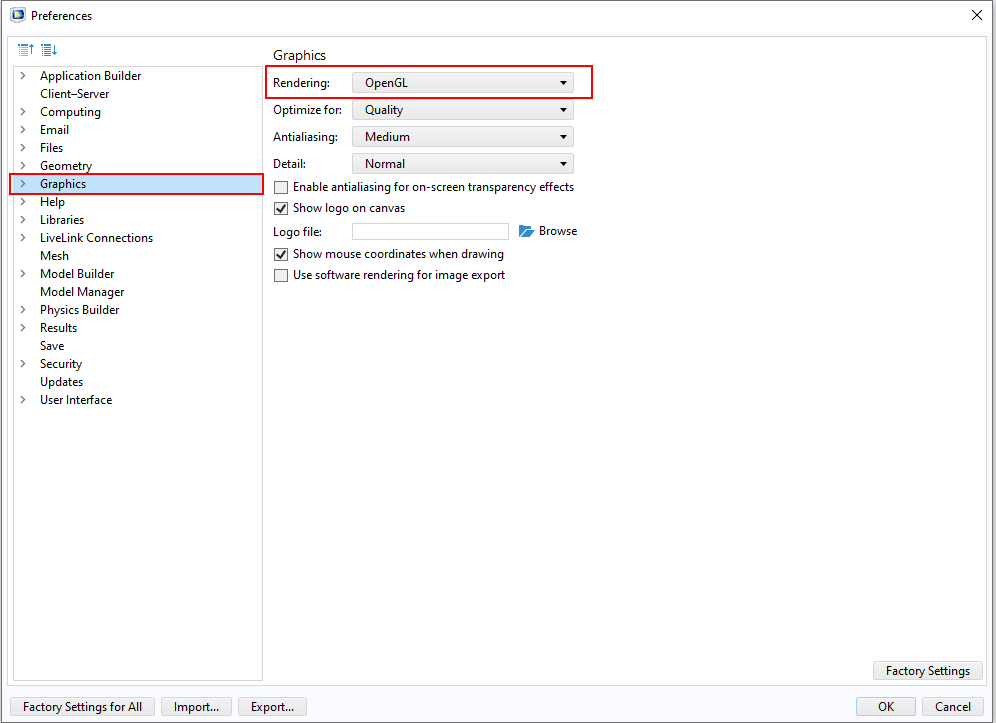Click the Import... button
Image resolution: width=996 pixels, height=723 pixels.
(196, 707)
